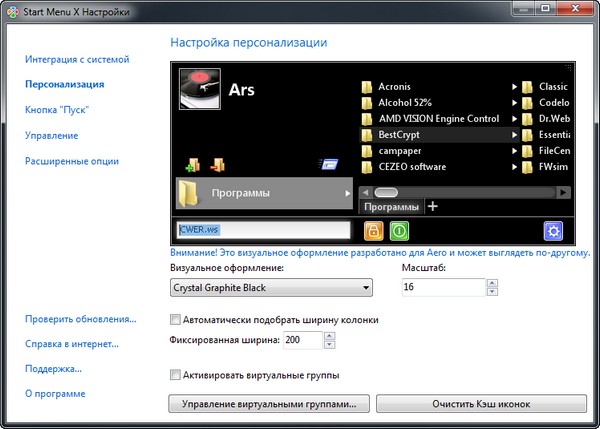The width and height of the screenshot is (600, 429).
Task: Click the orange remove-folder icon
Action: [x=217, y=165]
